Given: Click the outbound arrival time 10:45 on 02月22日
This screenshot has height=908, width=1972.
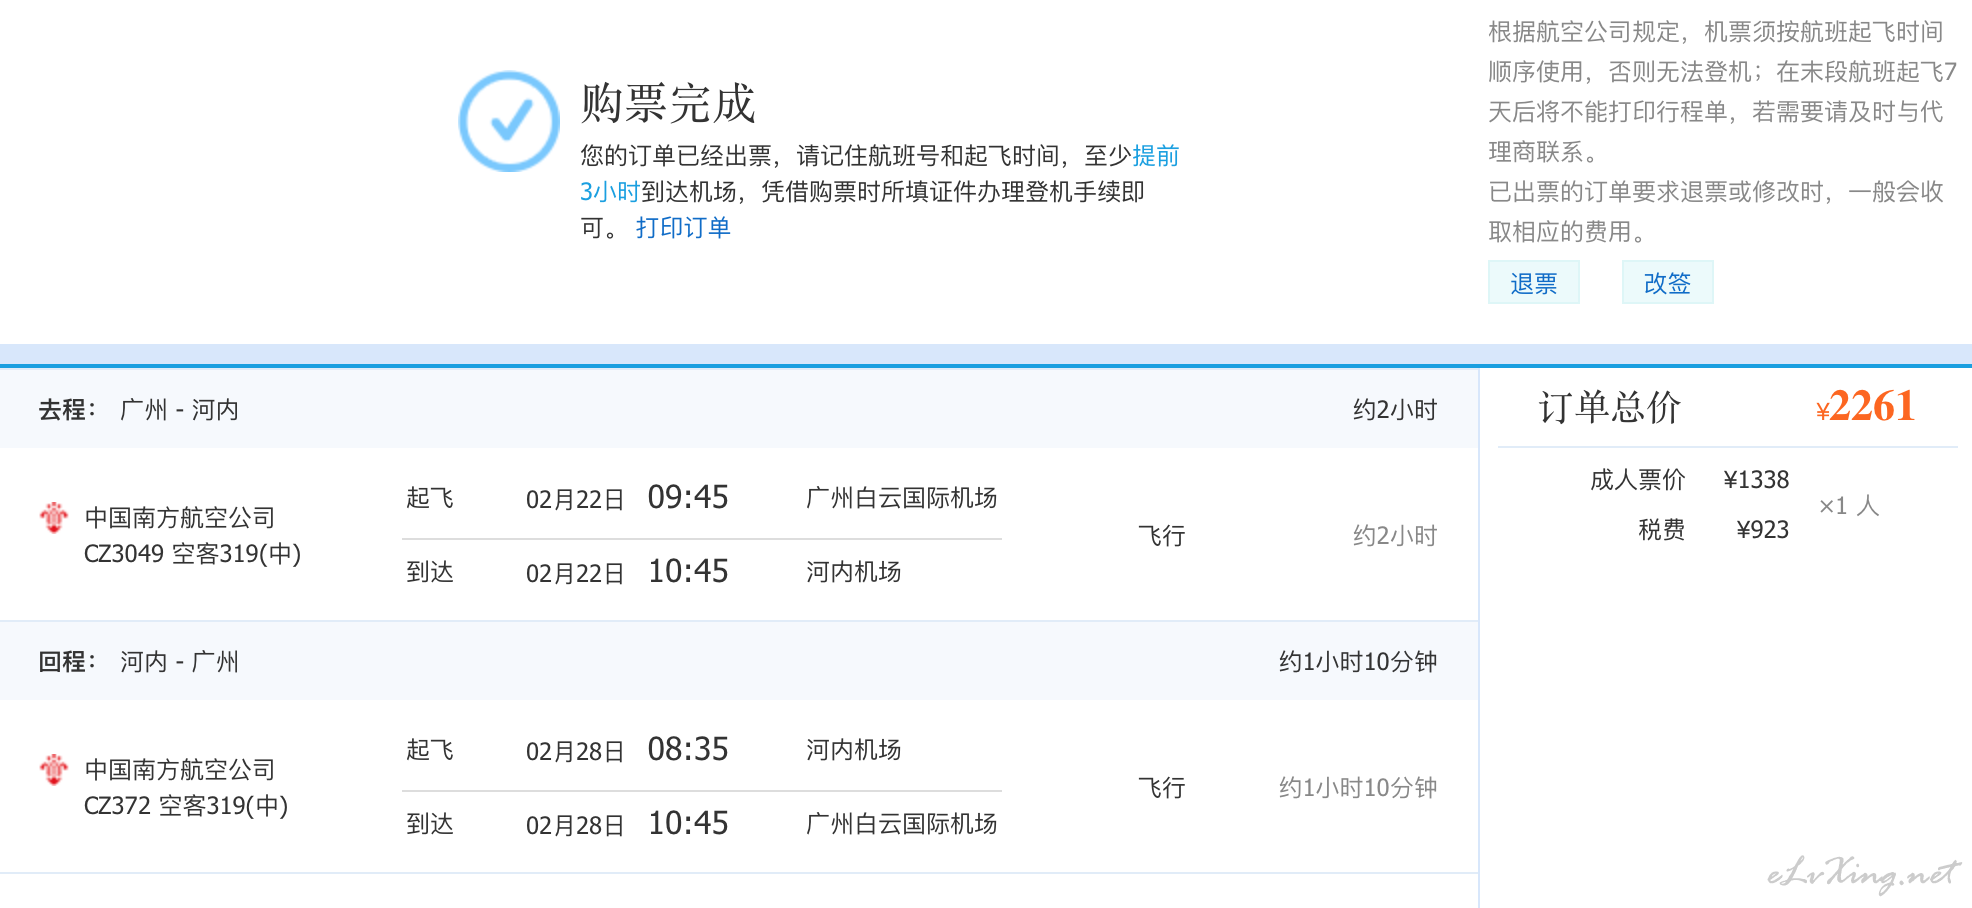Looking at the screenshot, I should click(688, 571).
